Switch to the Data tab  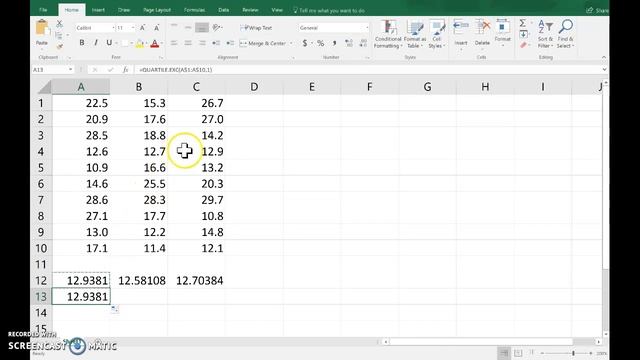(x=223, y=10)
